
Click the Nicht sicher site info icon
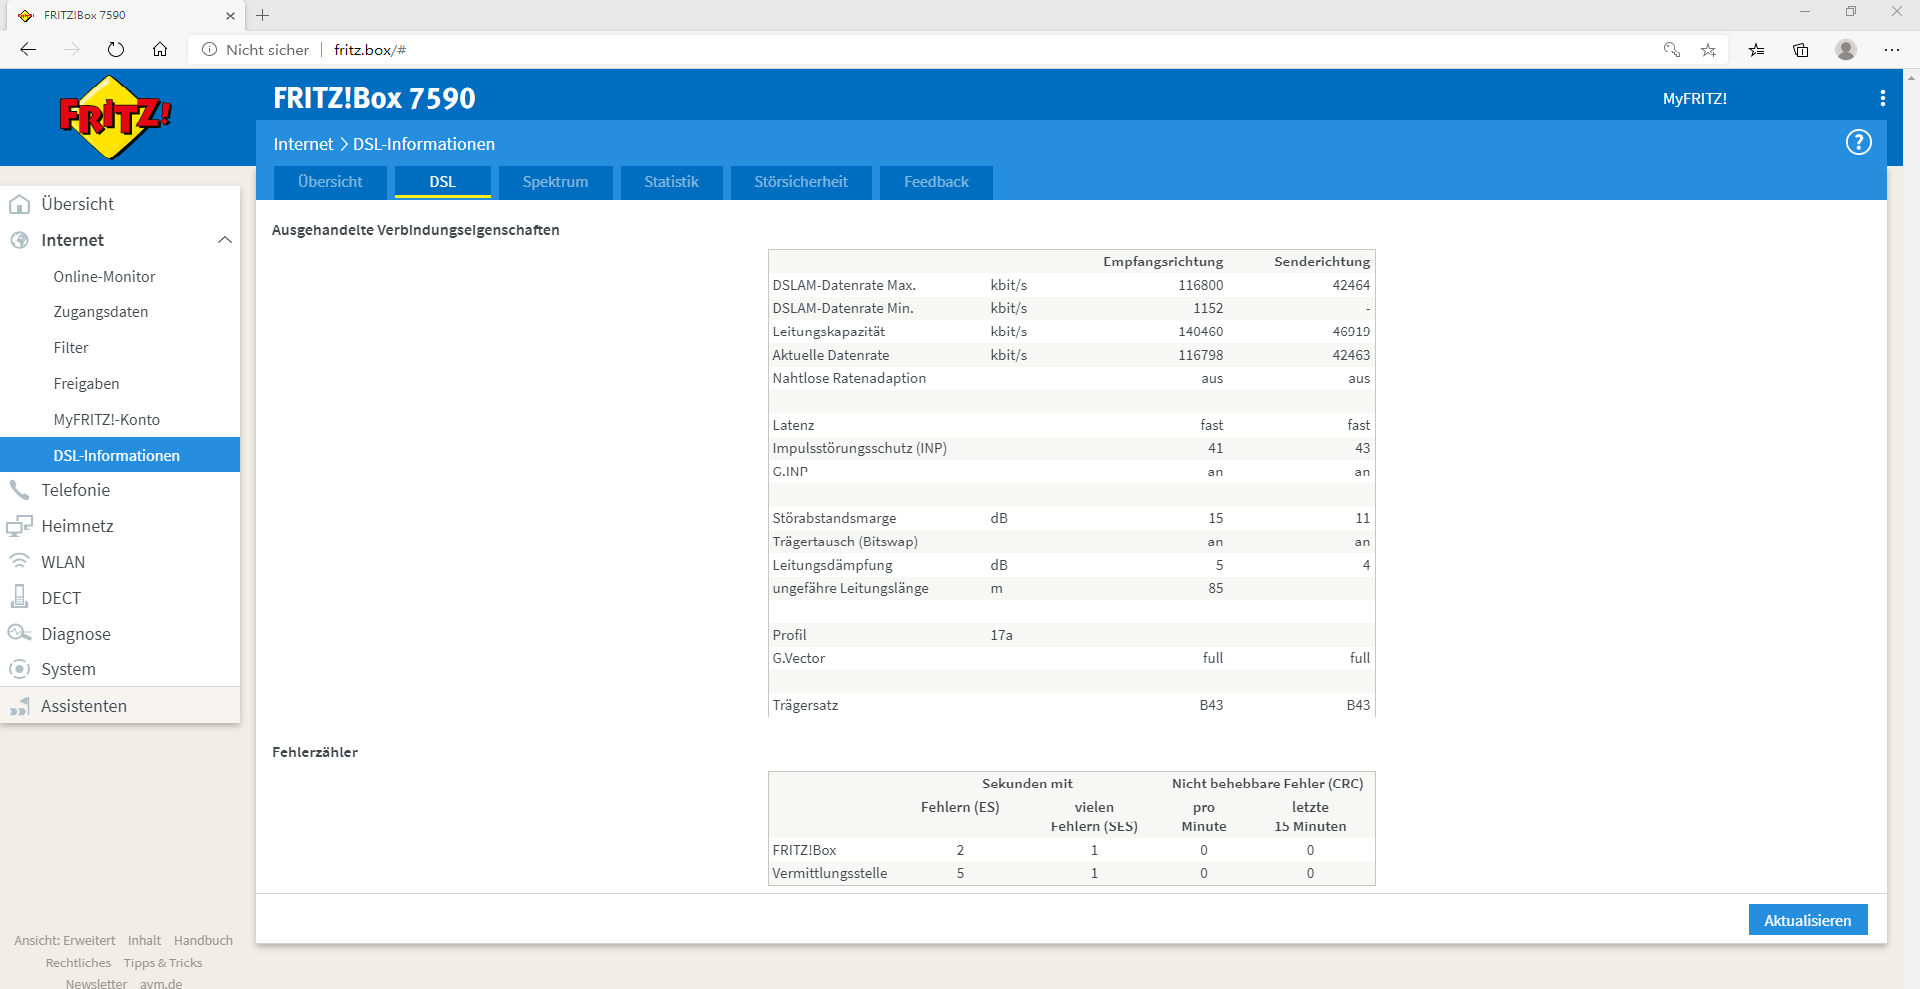click(x=209, y=49)
